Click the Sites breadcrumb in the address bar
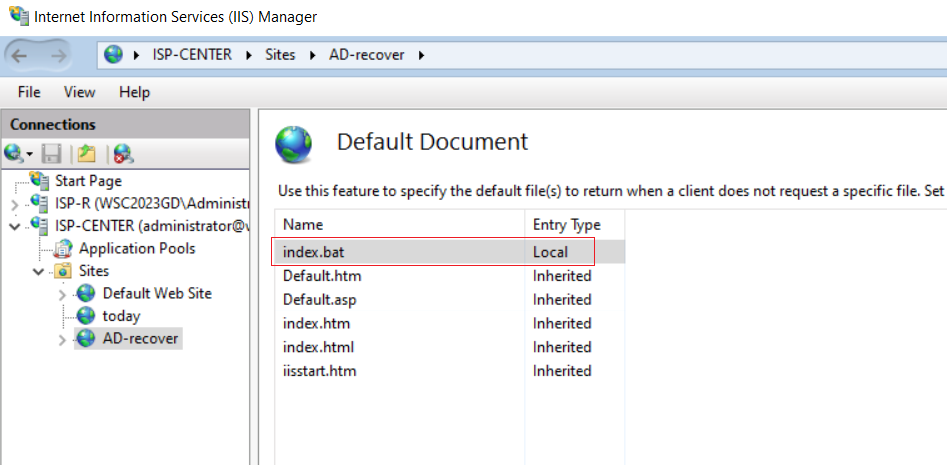Viewport: 947px width, 465px height. coord(280,55)
